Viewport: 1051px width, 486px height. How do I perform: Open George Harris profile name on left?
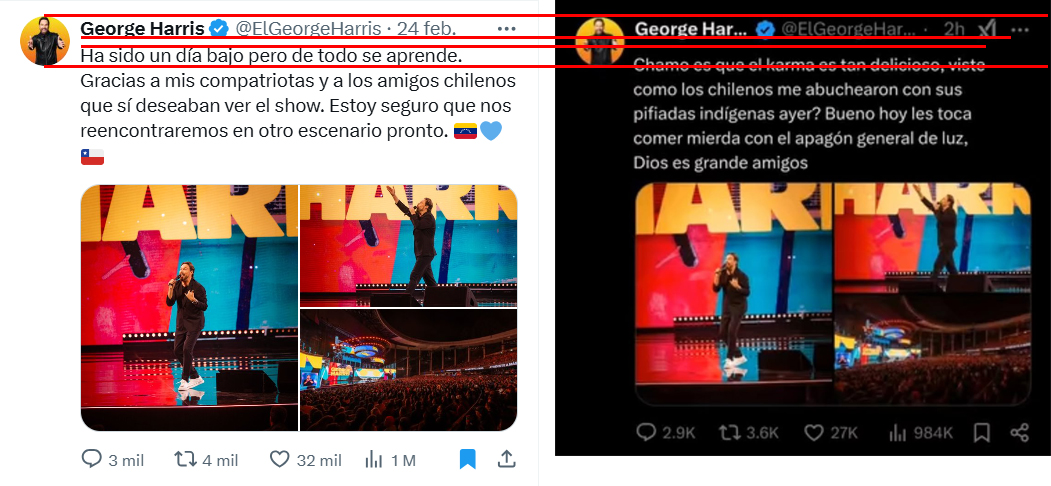coord(142,29)
